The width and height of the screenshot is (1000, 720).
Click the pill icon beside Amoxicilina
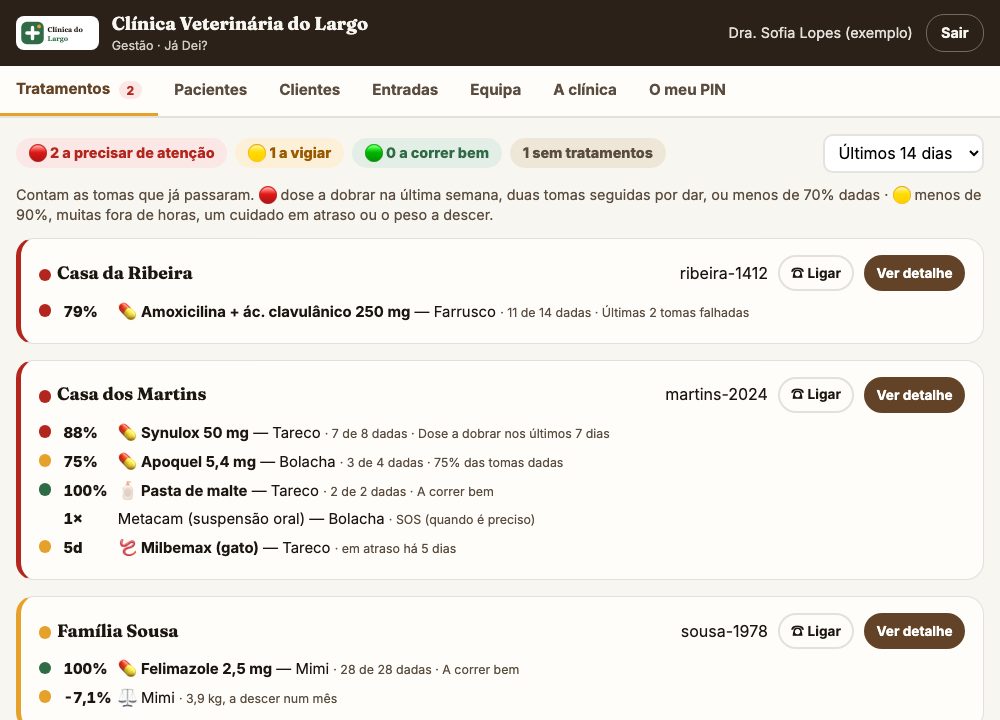point(128,312)
